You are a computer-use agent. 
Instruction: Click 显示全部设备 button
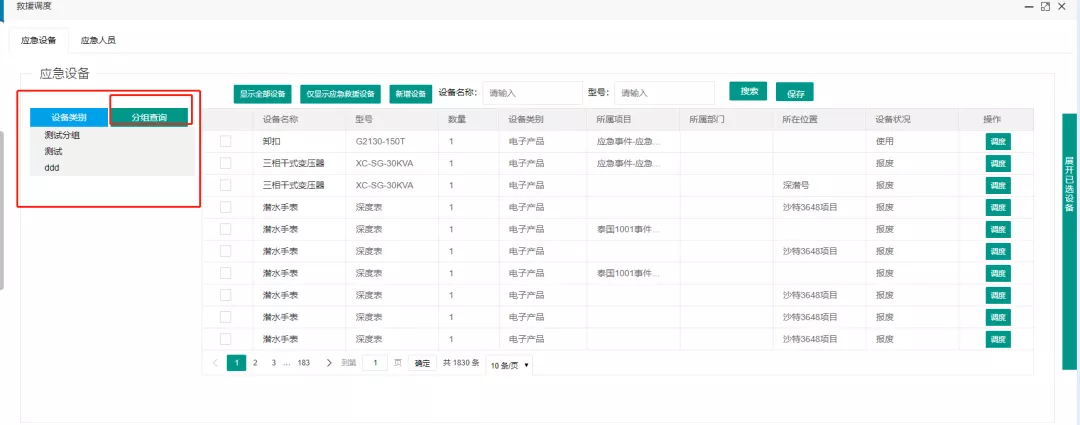tap(262, 94)
